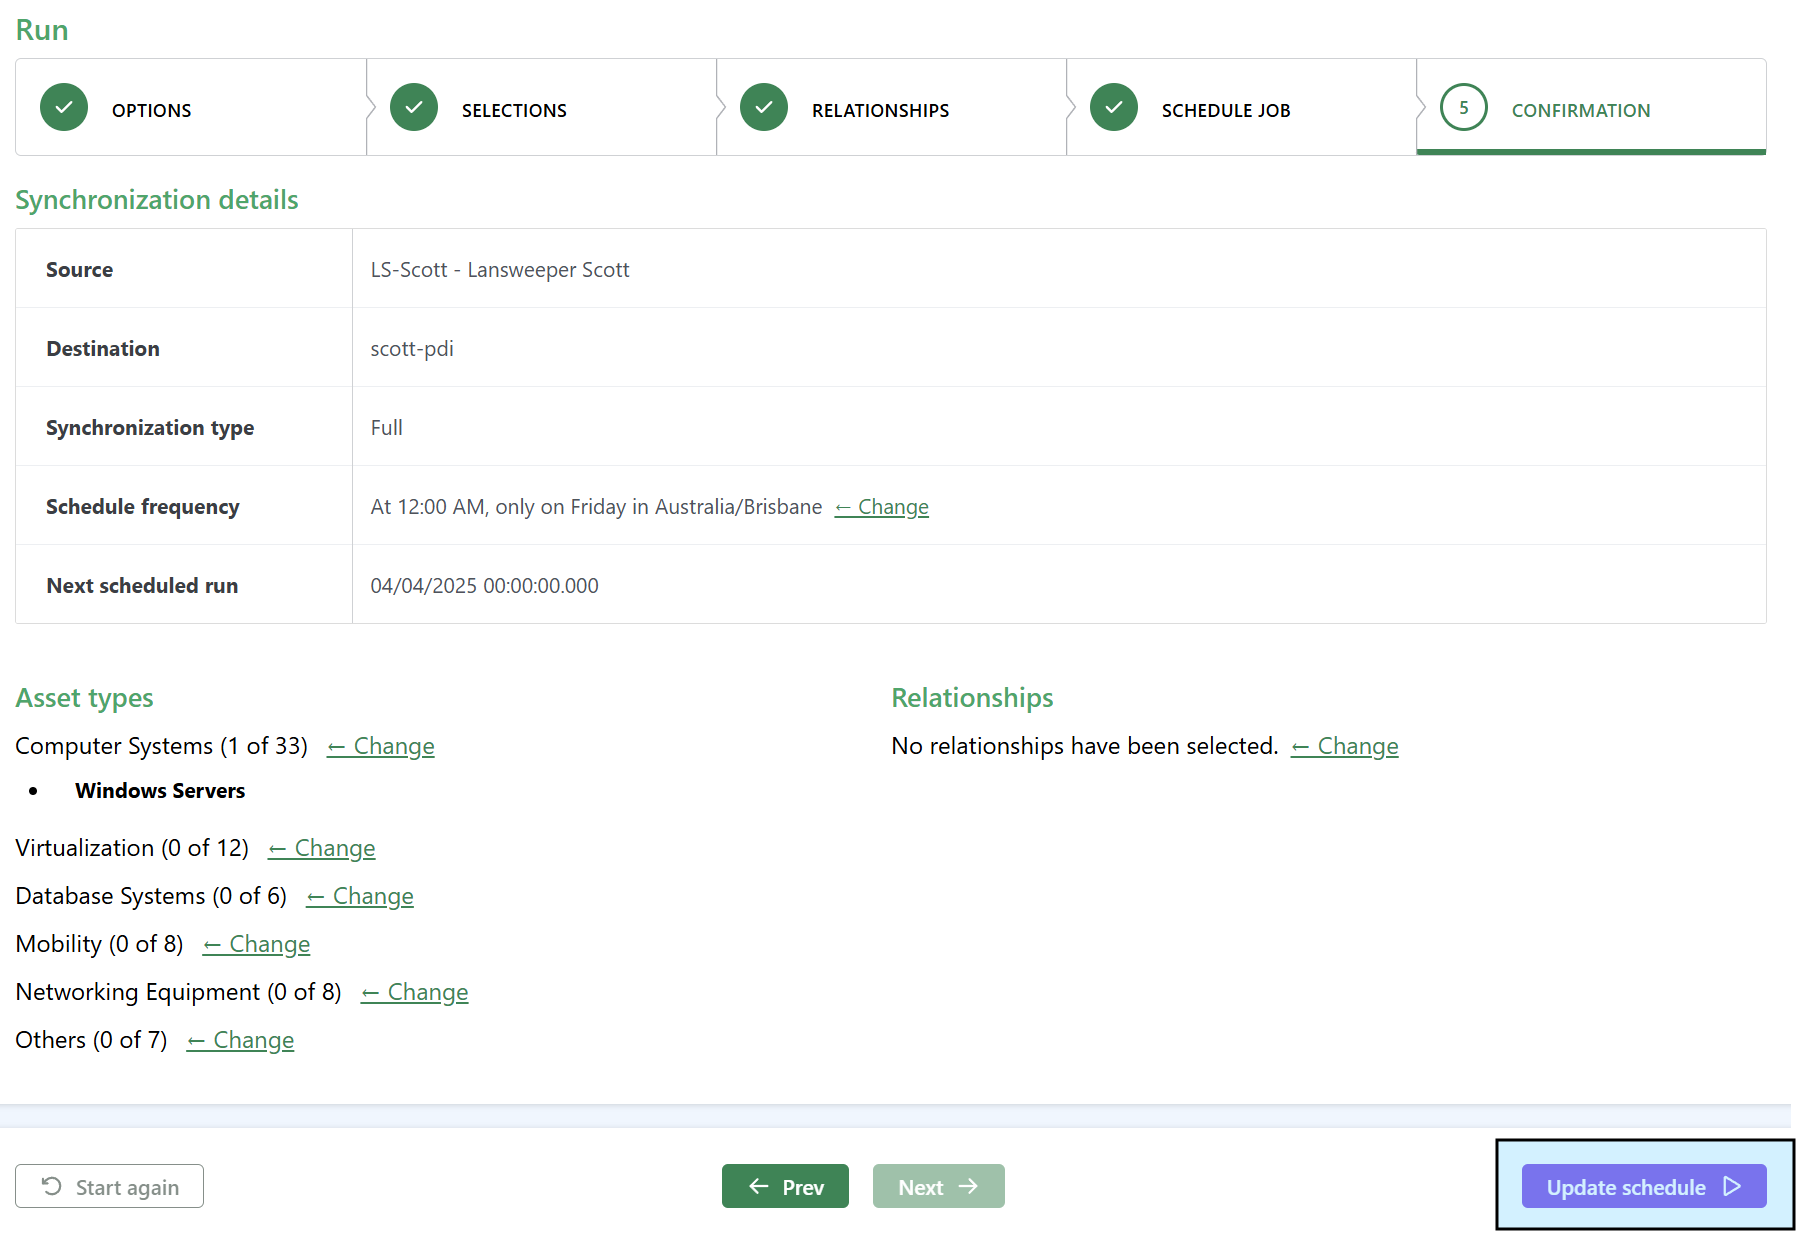Click the 'Schedule frequency' row label
The width and height of the screenshot is (1796, 1234).
[143, 507]
